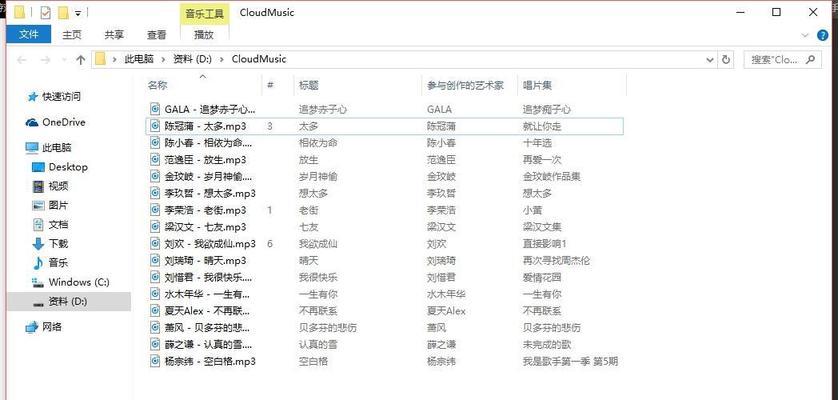
Task: Open the 文件 menu tab
Action: click(29, 35)
